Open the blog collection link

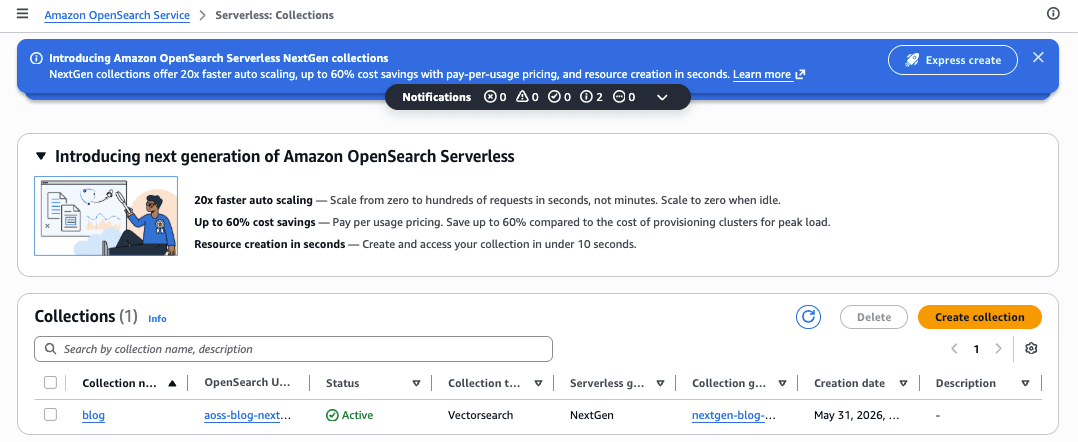94,415
